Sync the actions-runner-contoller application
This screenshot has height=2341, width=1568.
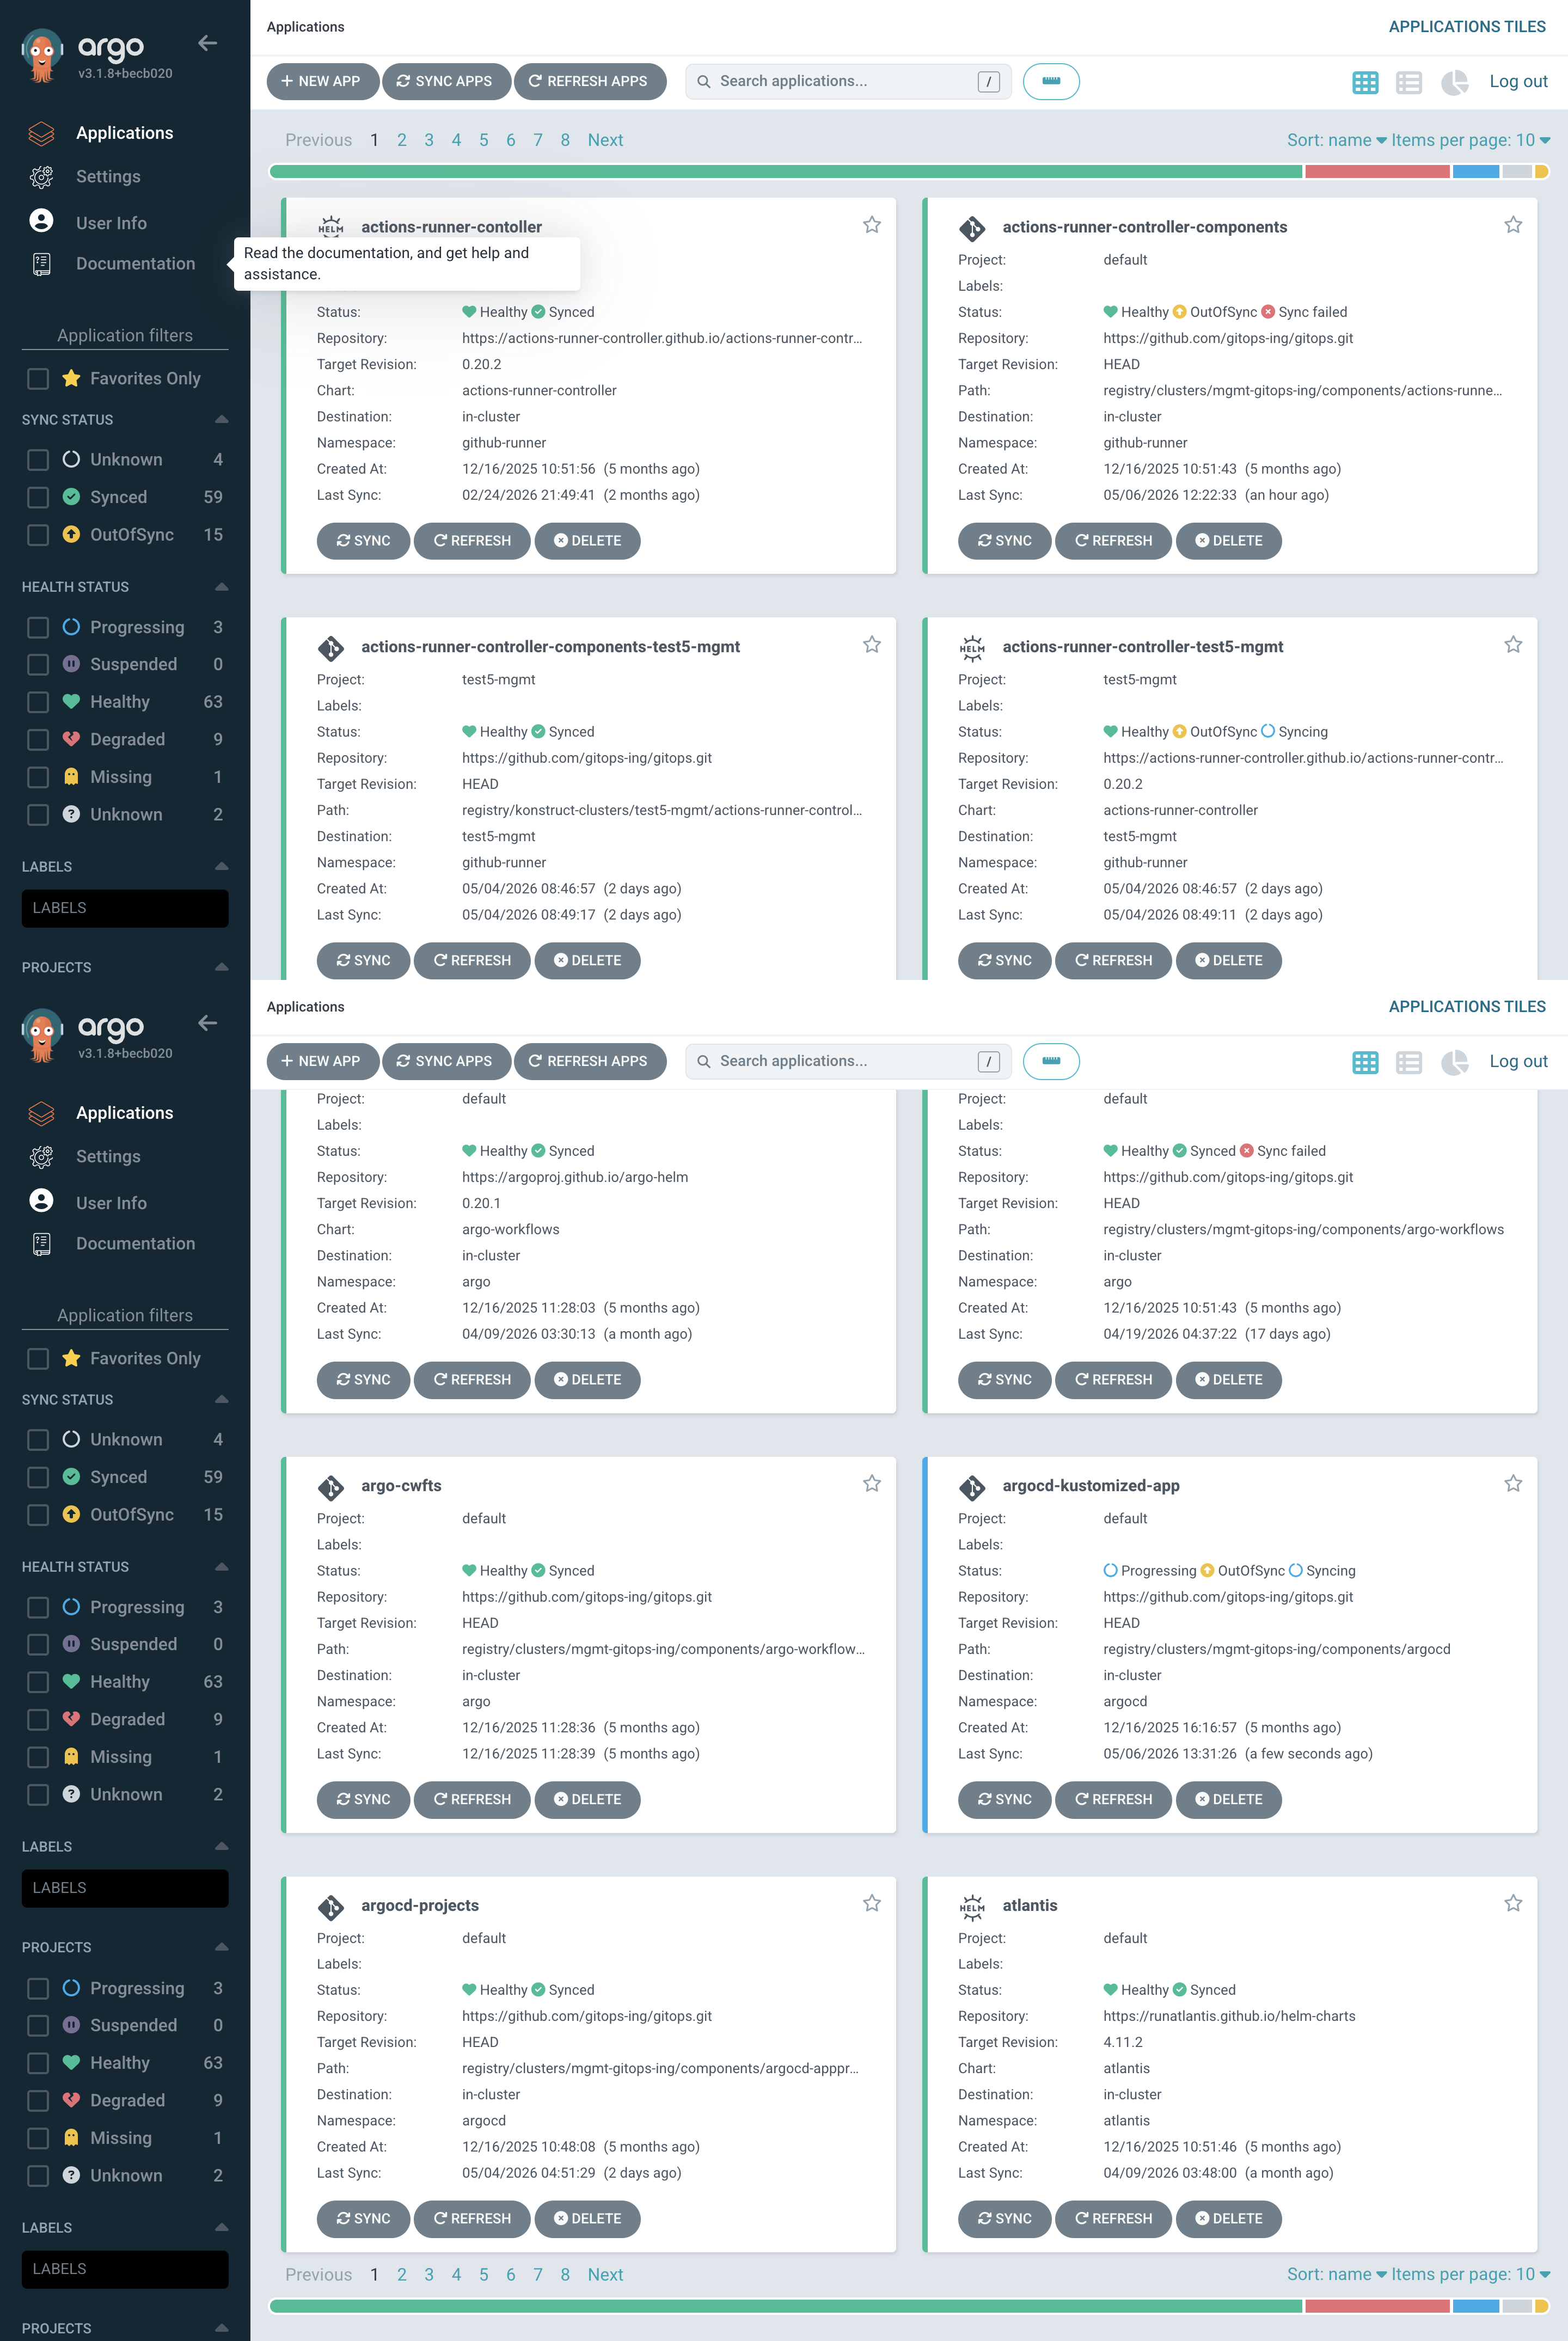pos(363,541)
